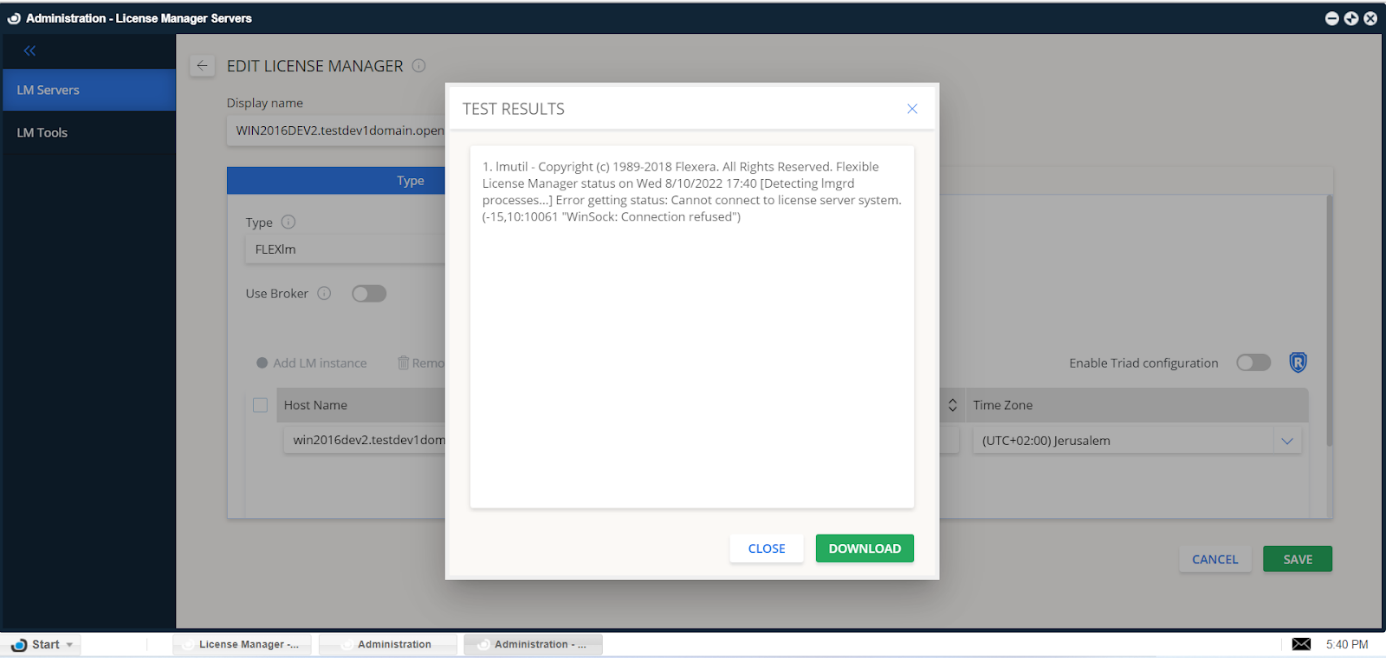
Task: Check the Host Name header checkbox
Action: tap(260, 405)
